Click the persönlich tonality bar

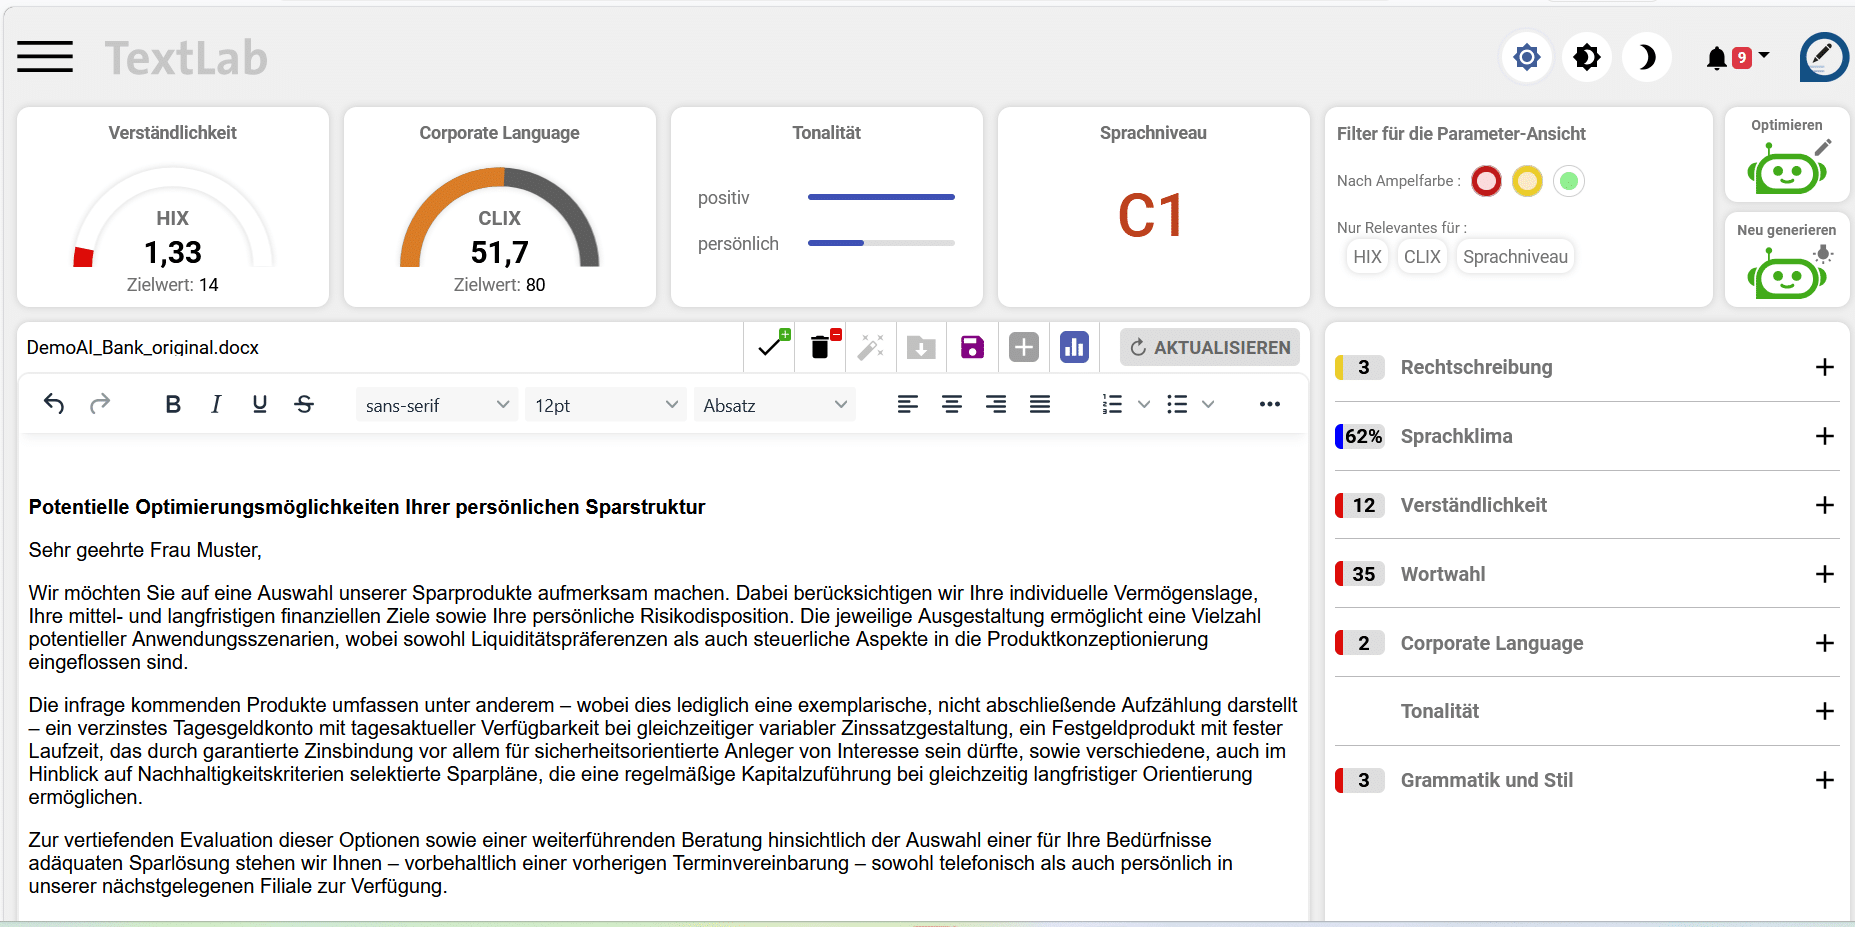(x=881, y=243)
